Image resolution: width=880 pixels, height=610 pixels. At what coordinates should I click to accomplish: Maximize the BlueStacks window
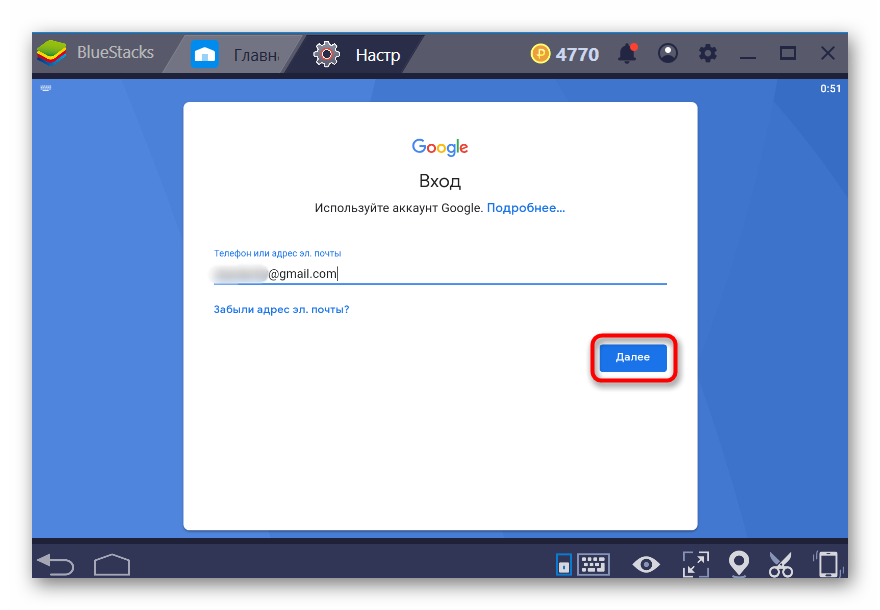[788, 53]
